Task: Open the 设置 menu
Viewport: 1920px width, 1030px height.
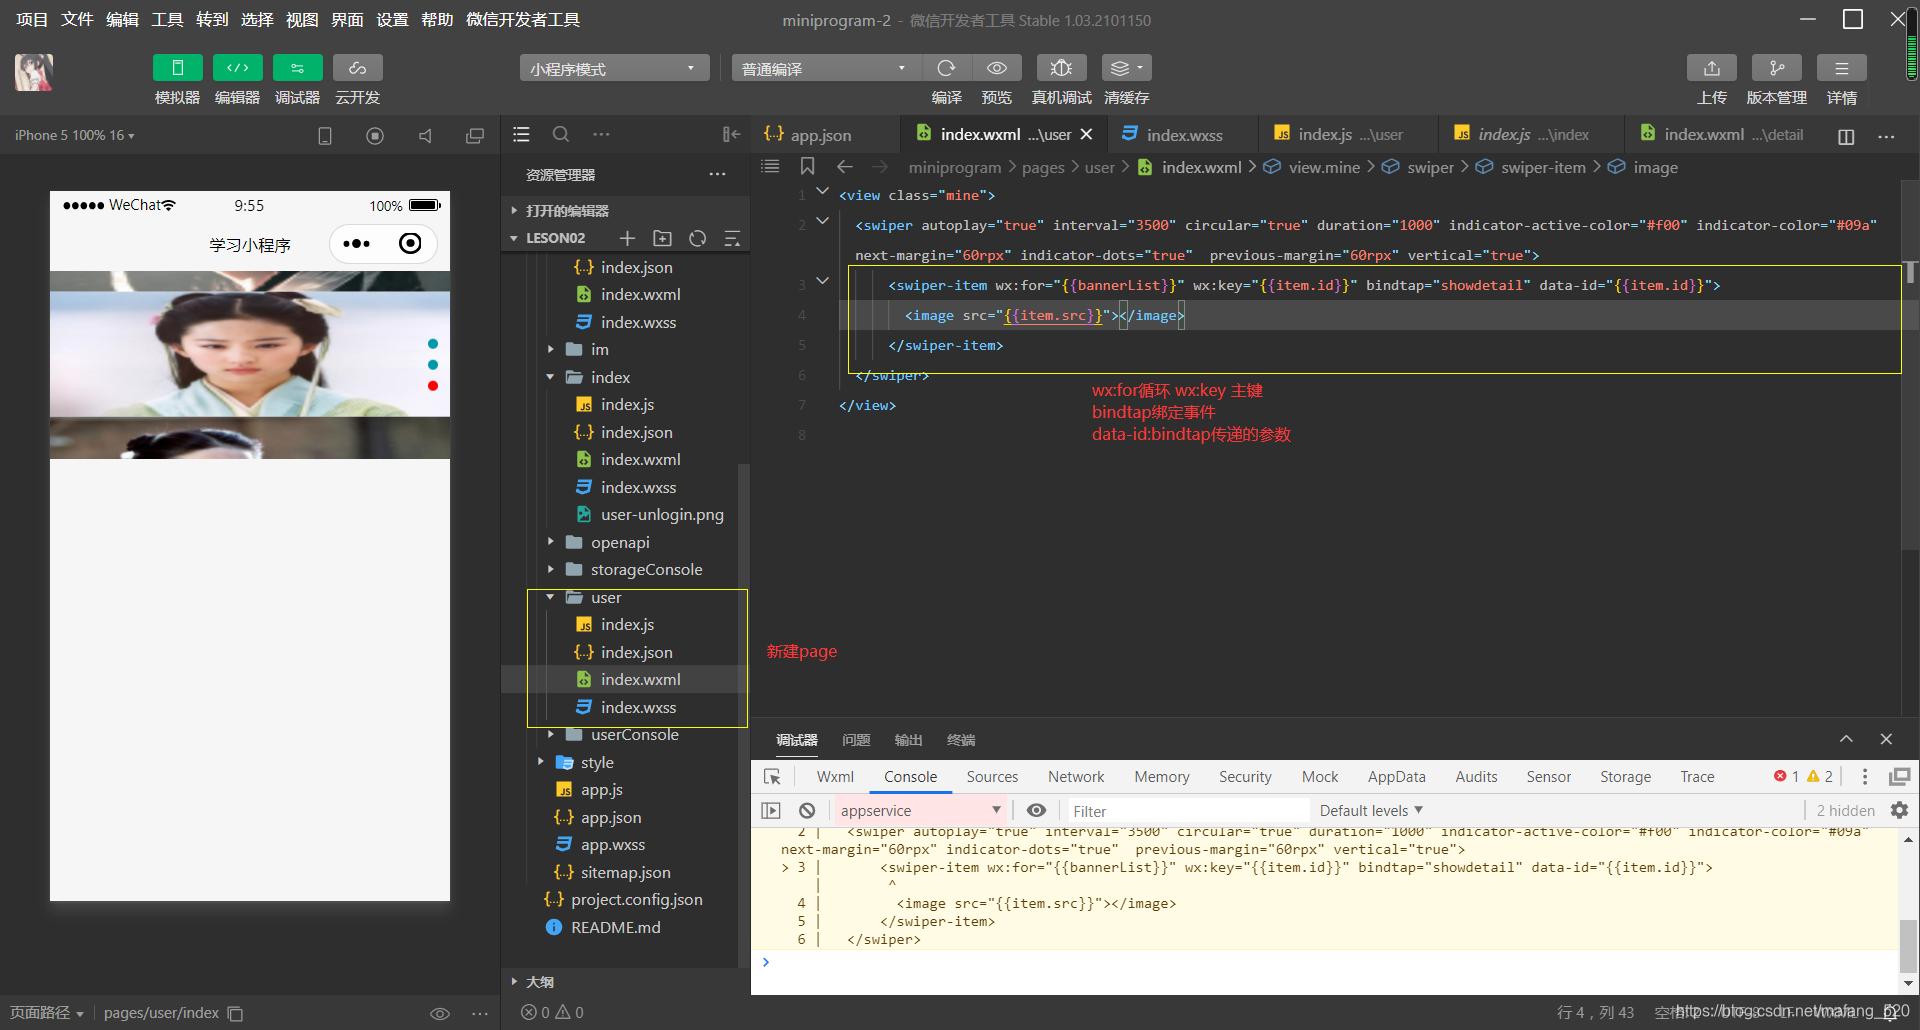Action: coord(392,19)
